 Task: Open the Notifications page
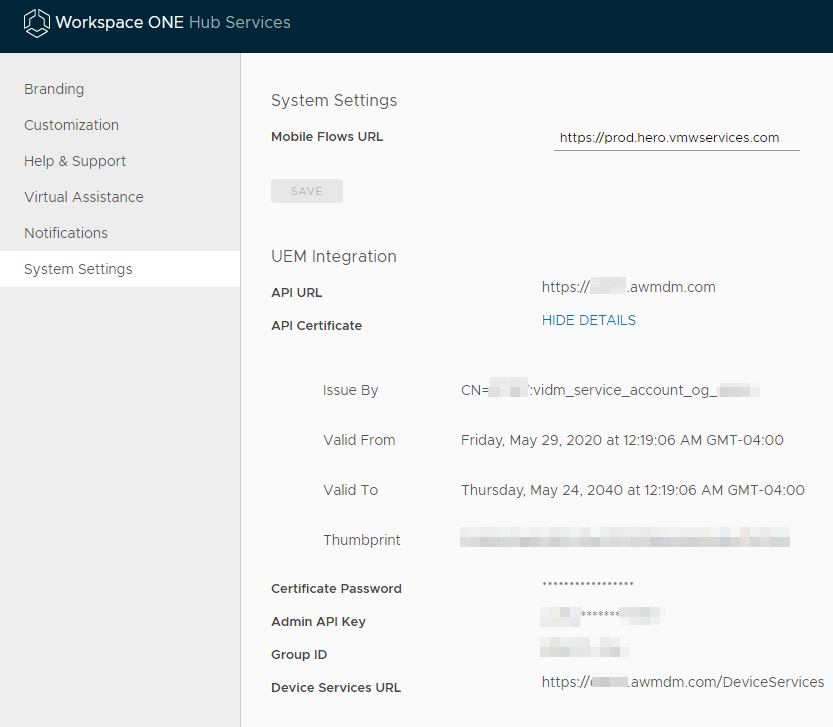66,233
